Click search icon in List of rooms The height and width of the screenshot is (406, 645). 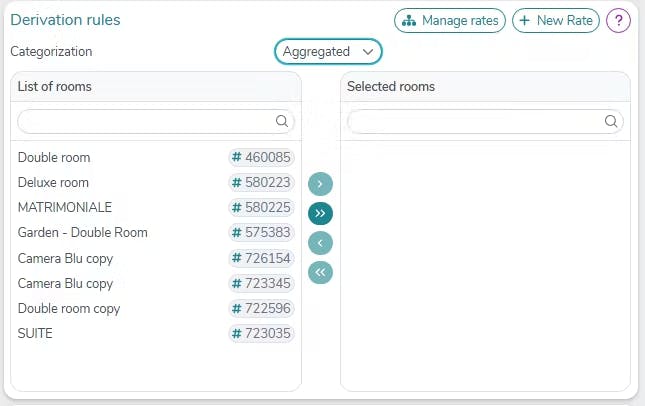point(282,121)
